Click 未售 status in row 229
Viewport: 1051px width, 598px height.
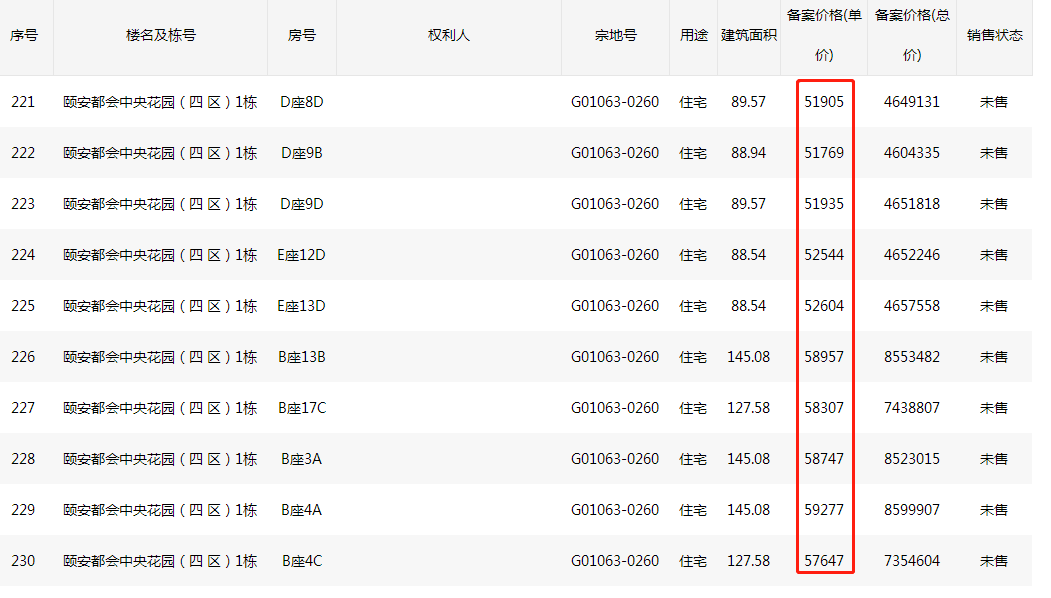pos(994,510)
